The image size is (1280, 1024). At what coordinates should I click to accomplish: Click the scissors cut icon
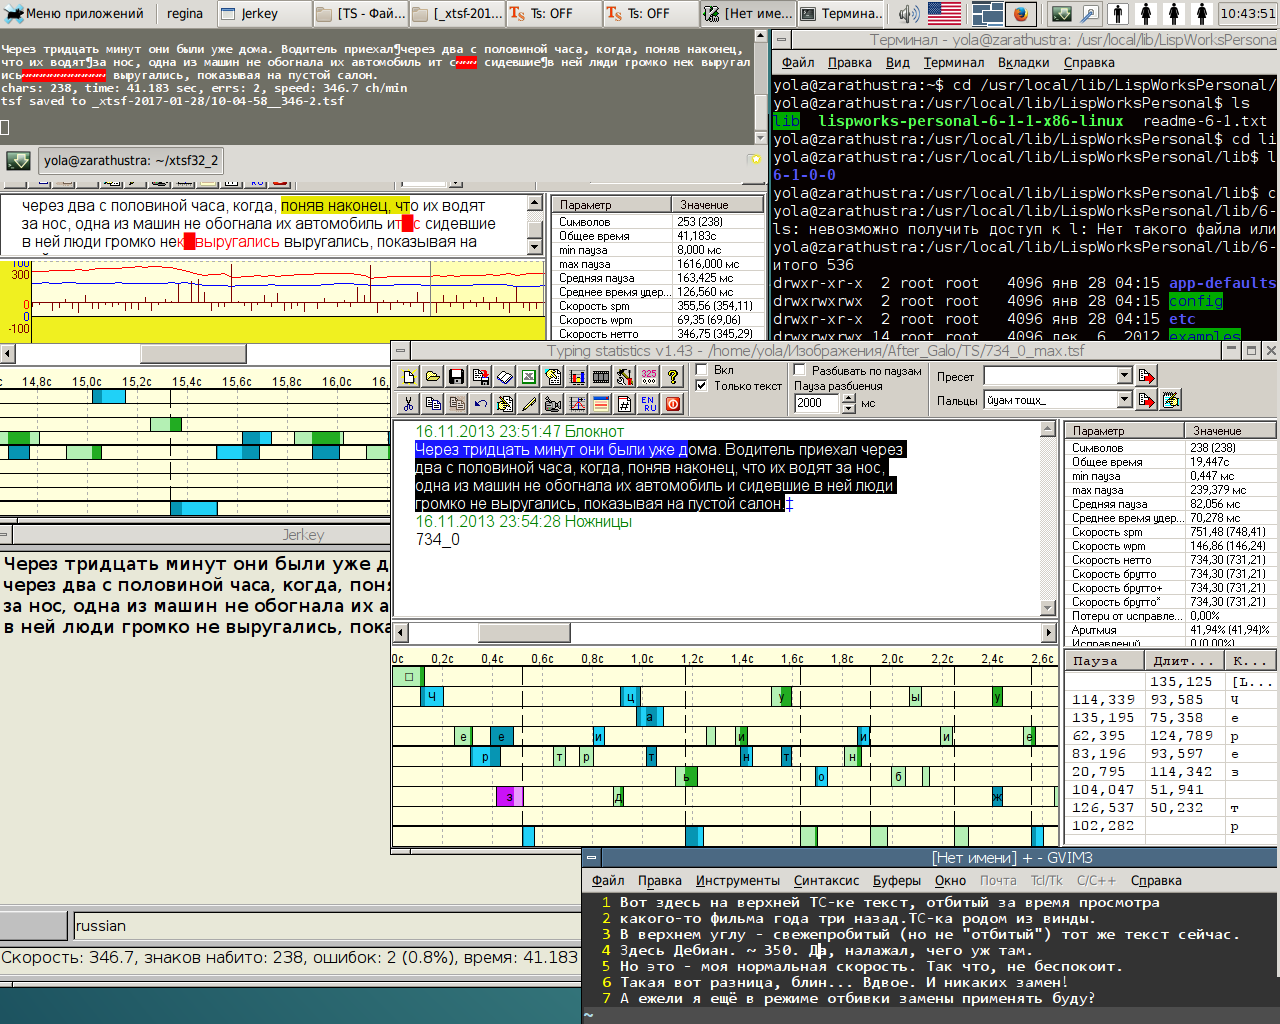click(409, 404)
